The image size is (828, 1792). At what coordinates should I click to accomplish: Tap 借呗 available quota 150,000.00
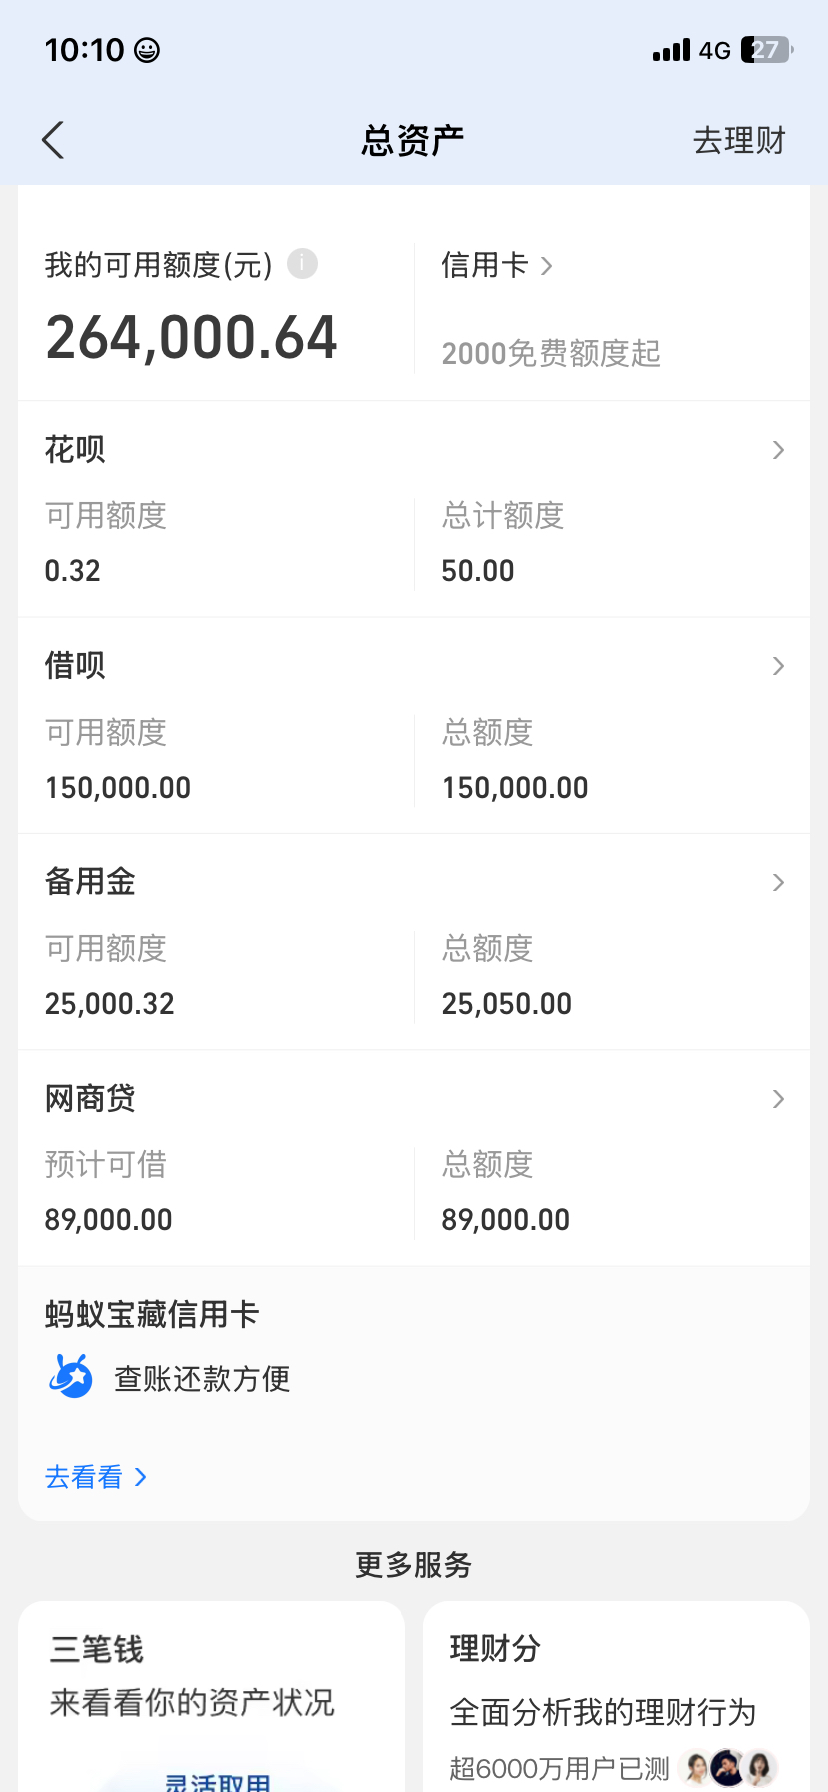point(118,788)
